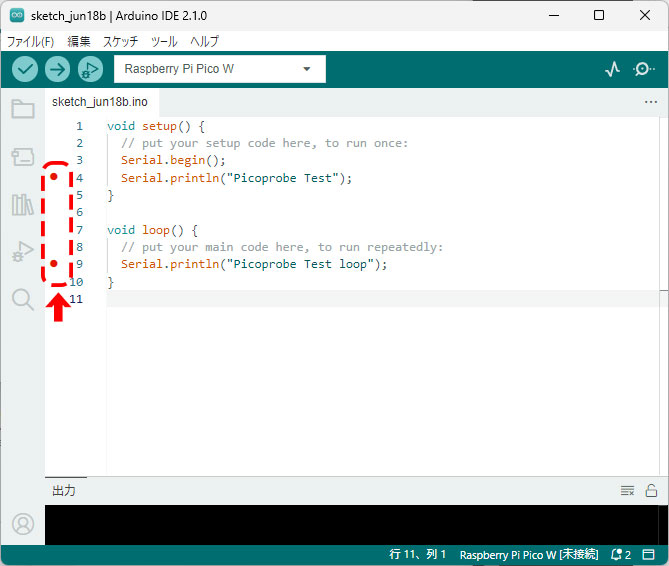Open the Serial Plotter
This screenshot has width=669, height=566.
click(x=613, y=69)
